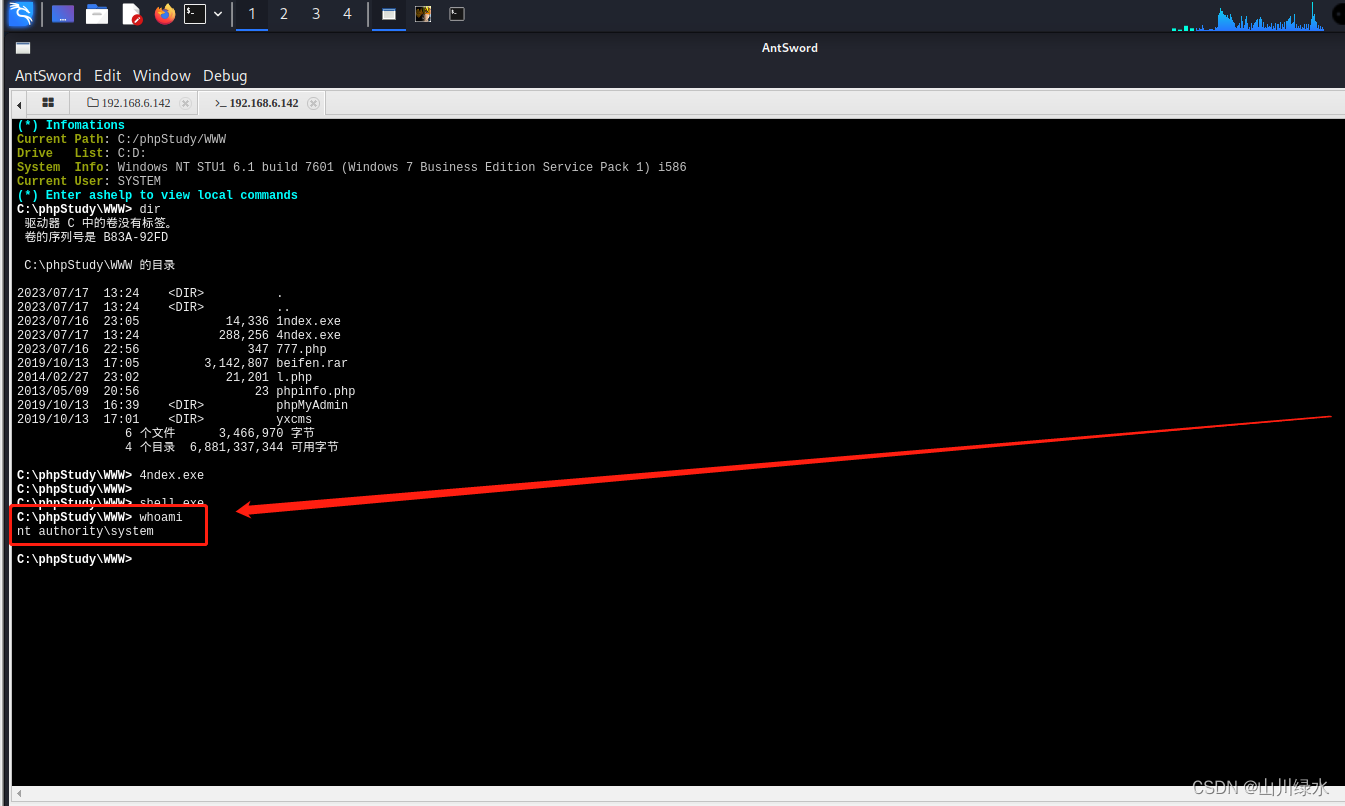This screenshot has width=1345, height=806.
Task: Switch to workspace 3
Action: tap(316, 14)
